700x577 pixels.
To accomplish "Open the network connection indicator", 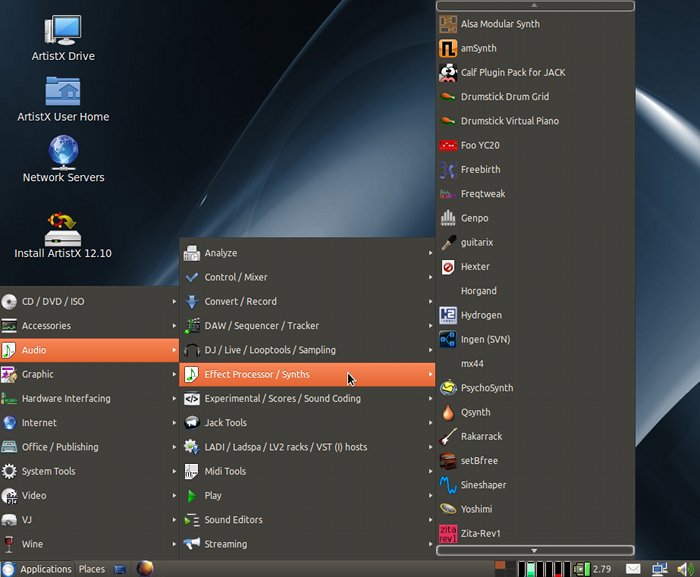I will coord(659,569).
